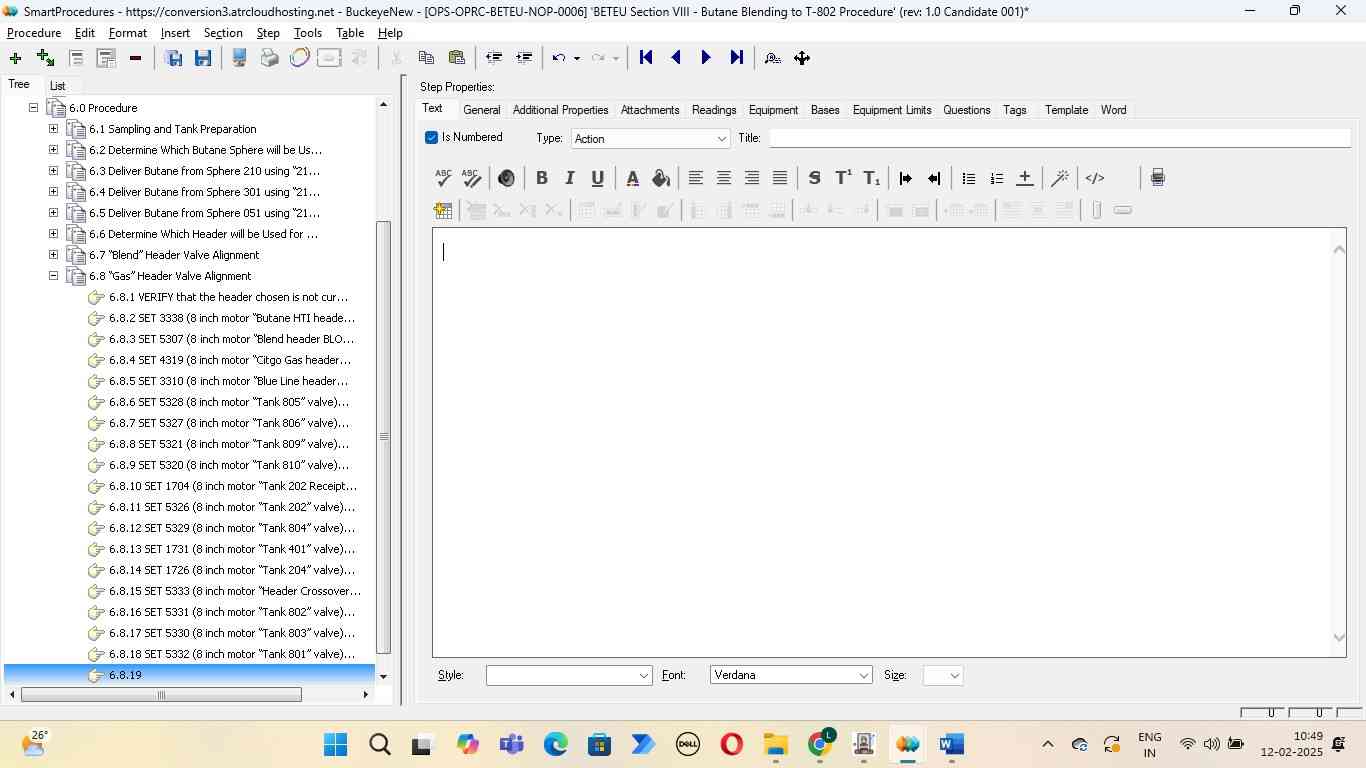Open the fill bucket highlight color
1366x768 pixels.
coord(661,178)
